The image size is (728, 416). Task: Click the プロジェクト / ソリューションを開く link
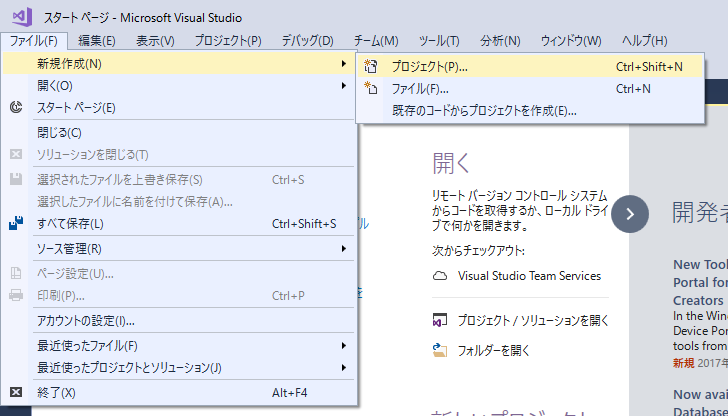point(533,320)
